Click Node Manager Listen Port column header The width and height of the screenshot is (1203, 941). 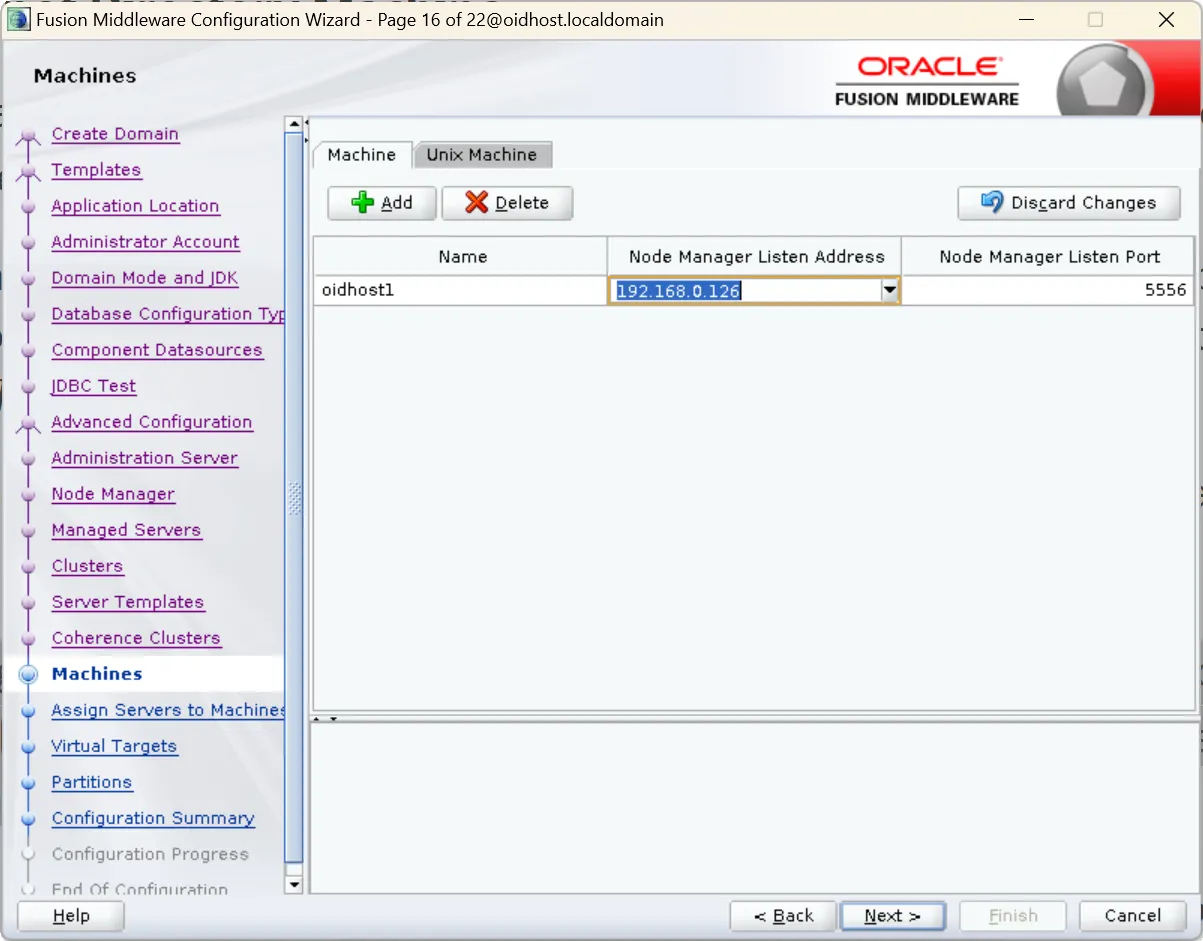pyautogui.click(x=1048, y=257)
